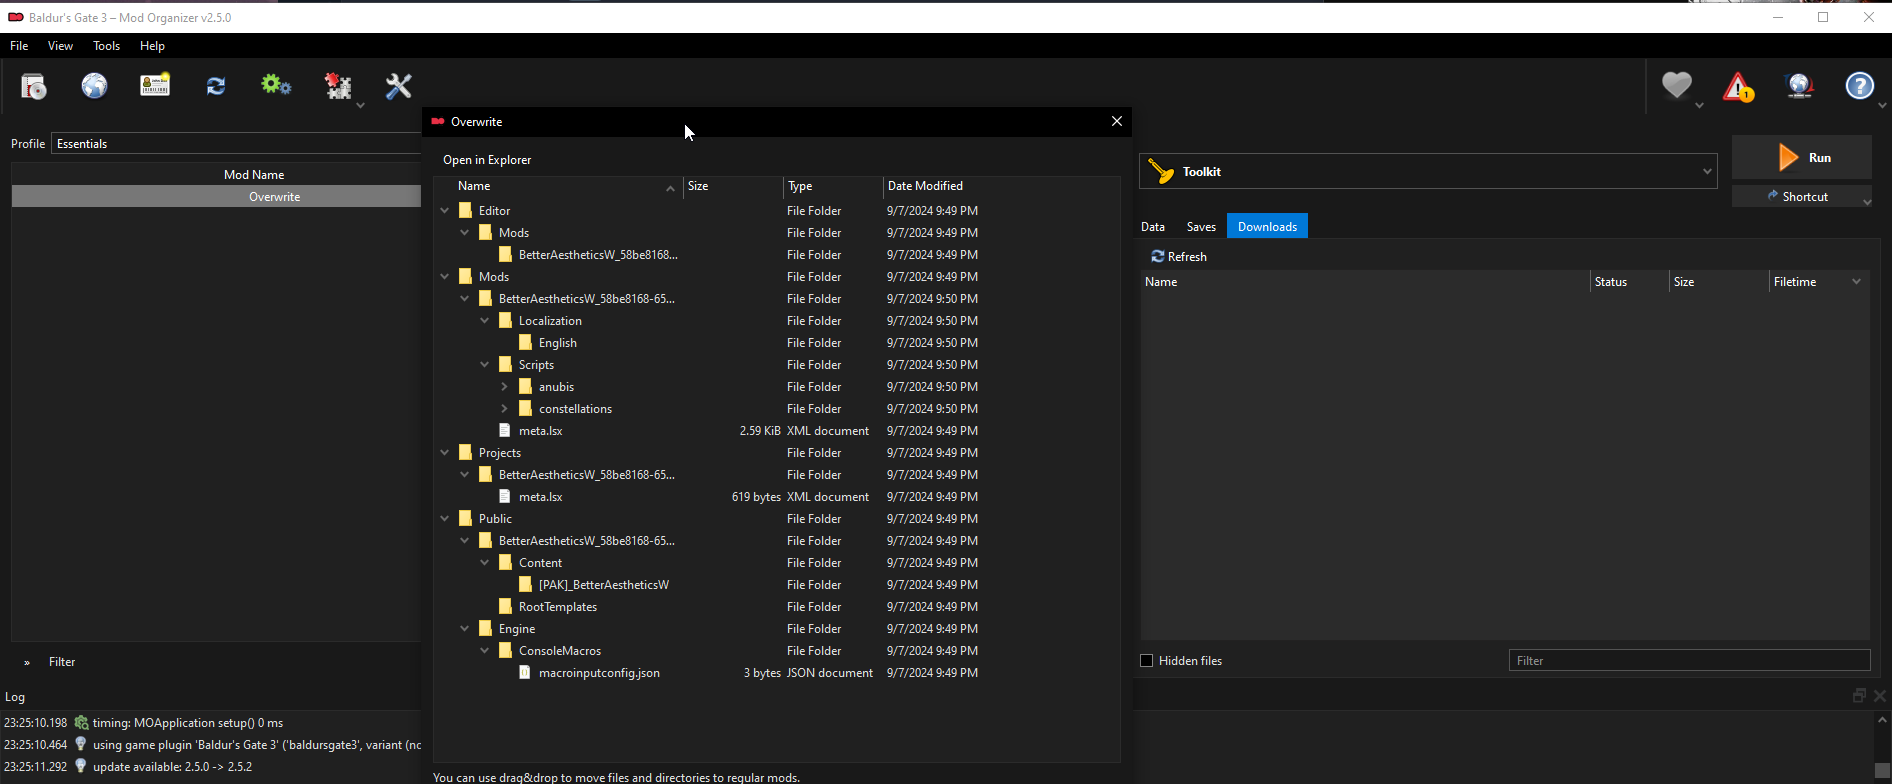1892x784 pixels.
Task: Expand the constellations folder node
Action: [x=505, y=409]
